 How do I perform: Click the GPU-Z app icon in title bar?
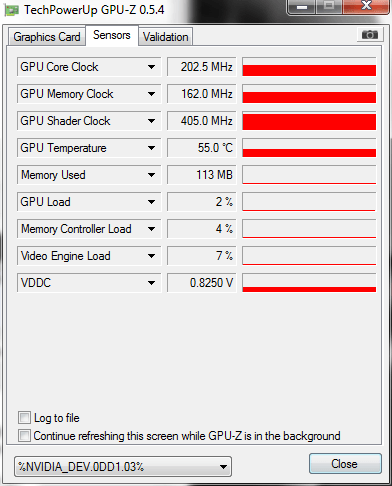[12, 10]
